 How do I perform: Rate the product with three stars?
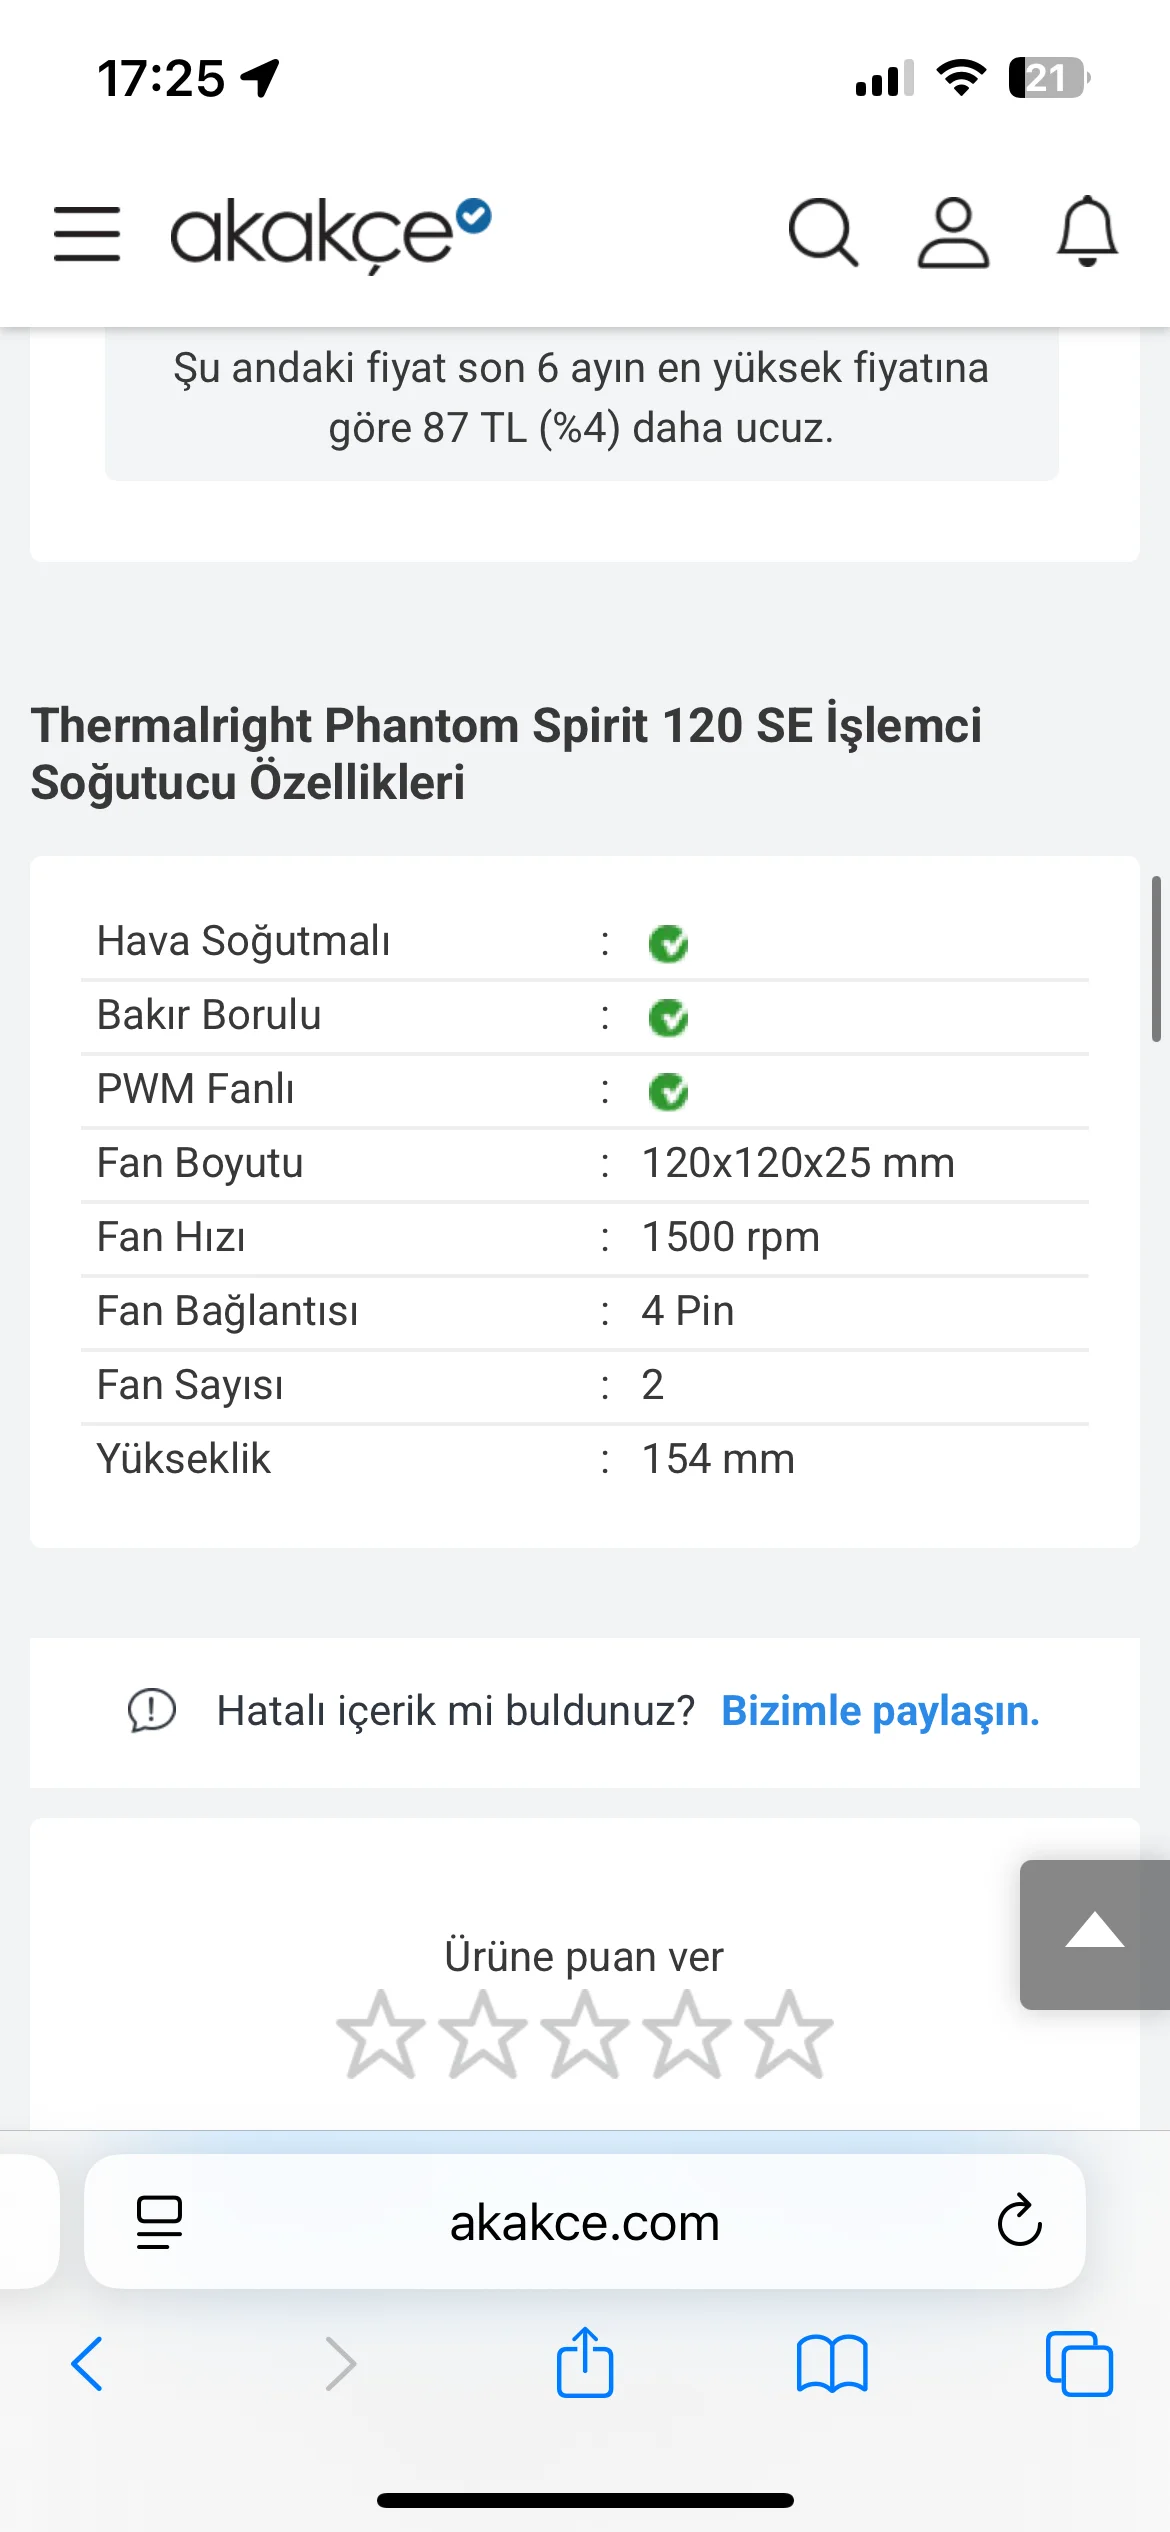tap(585, 2034)
